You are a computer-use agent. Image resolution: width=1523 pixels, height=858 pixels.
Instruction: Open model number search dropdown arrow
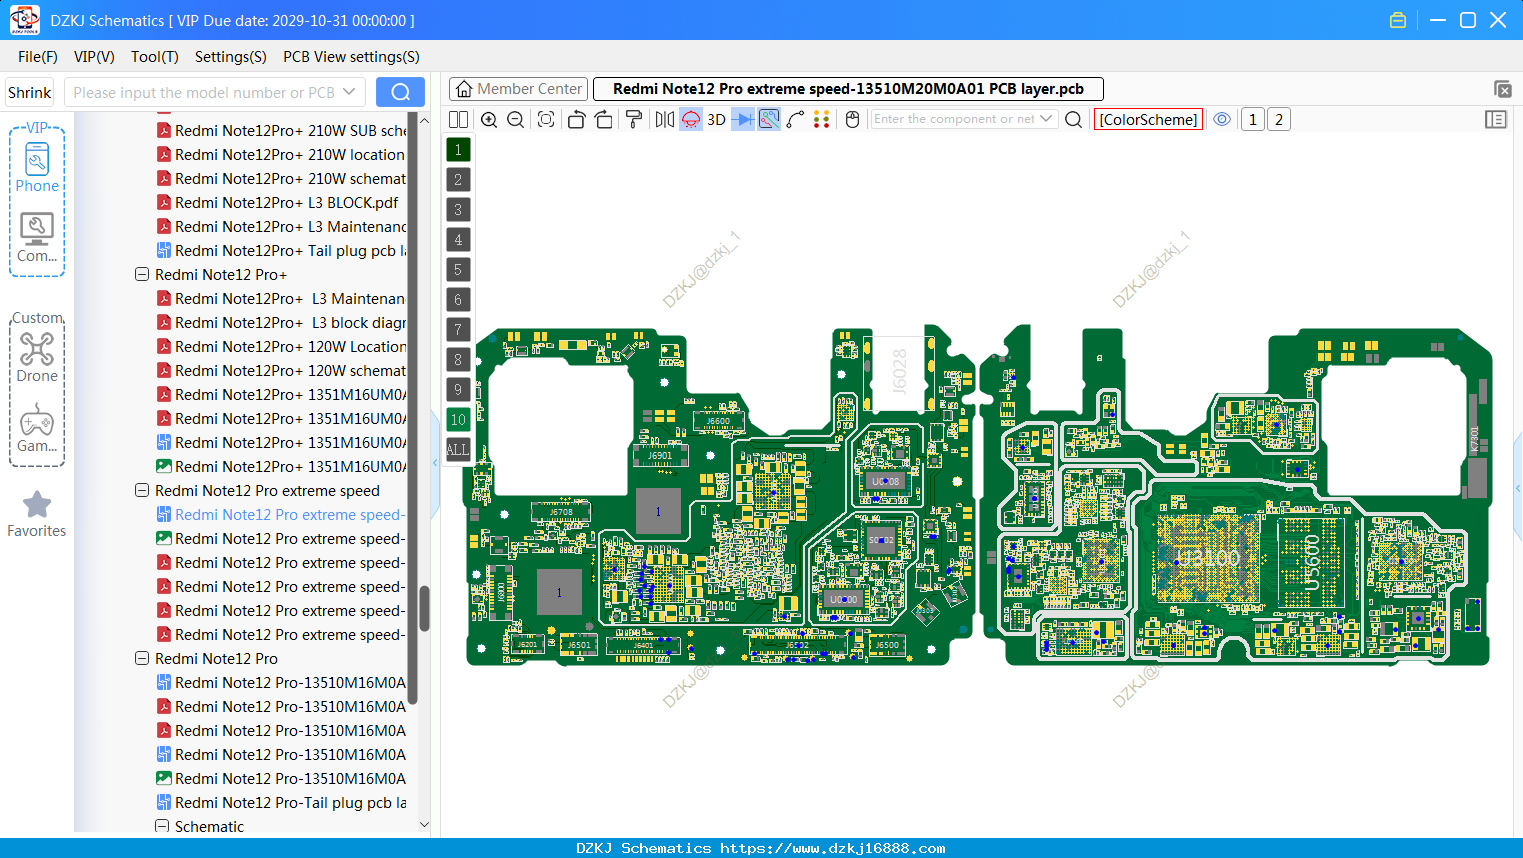[x=349, y=92]
